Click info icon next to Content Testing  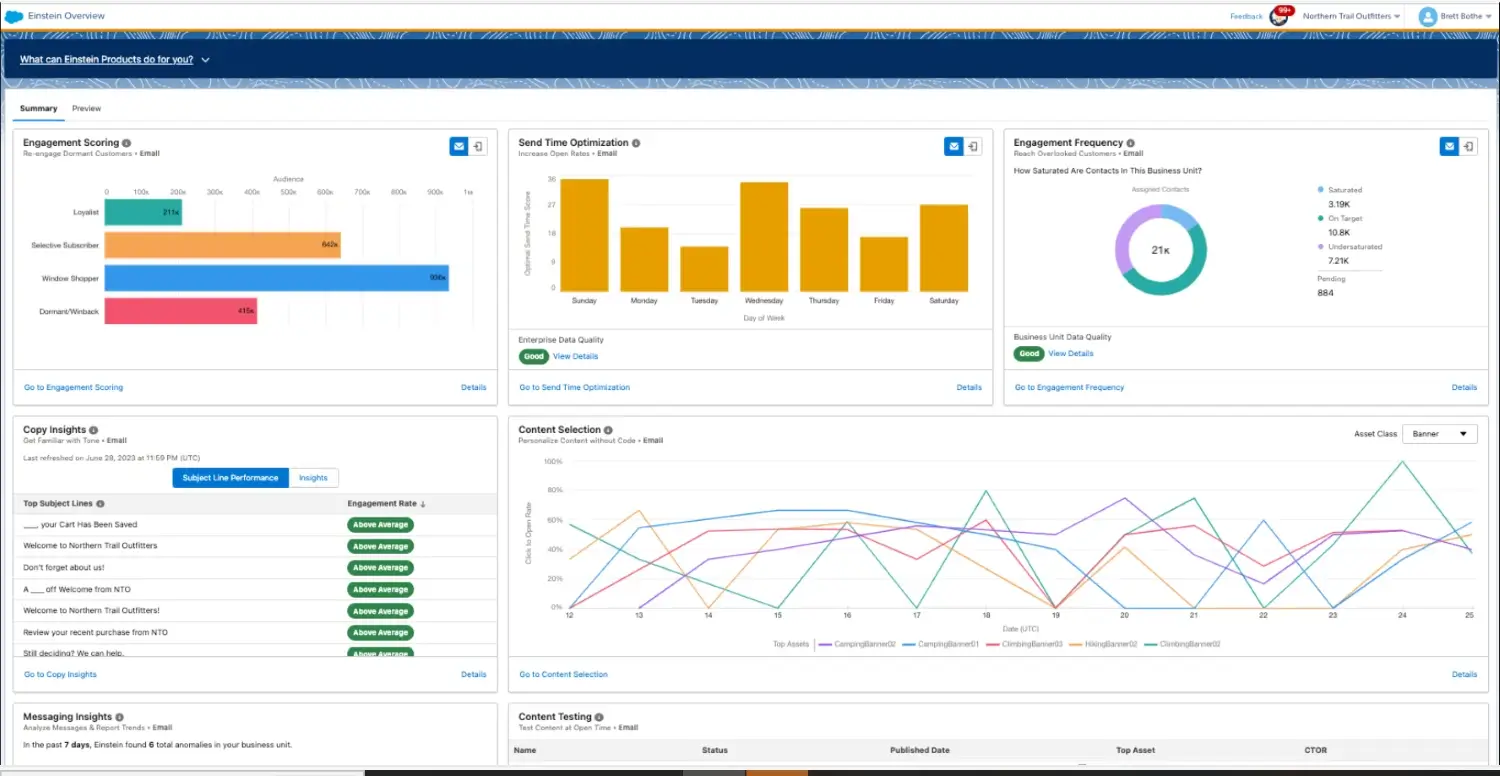coord(599,717)
